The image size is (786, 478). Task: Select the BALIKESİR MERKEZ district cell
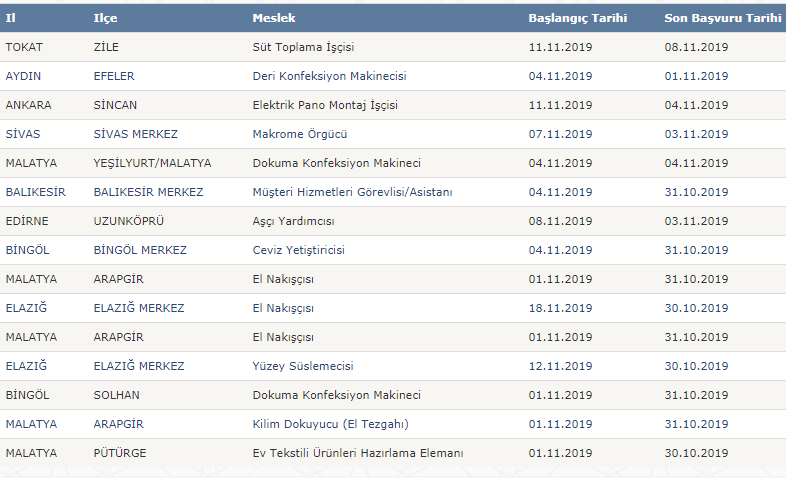coord(148,192)
